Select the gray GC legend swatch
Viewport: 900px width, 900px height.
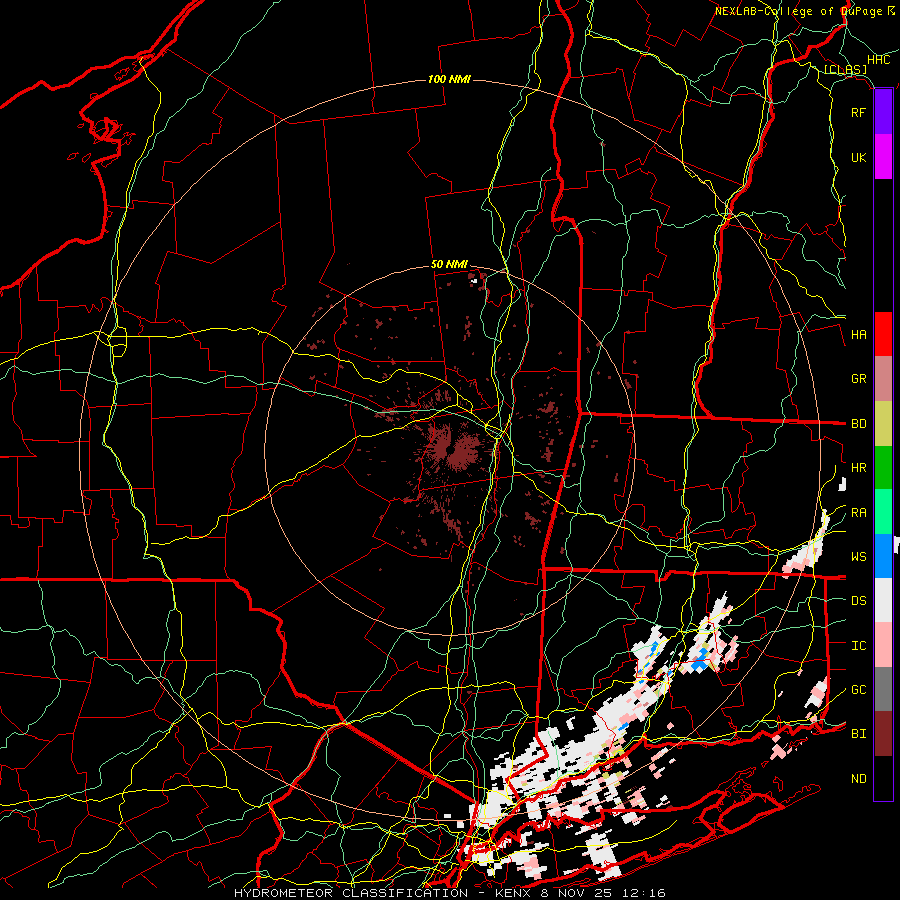883,689
